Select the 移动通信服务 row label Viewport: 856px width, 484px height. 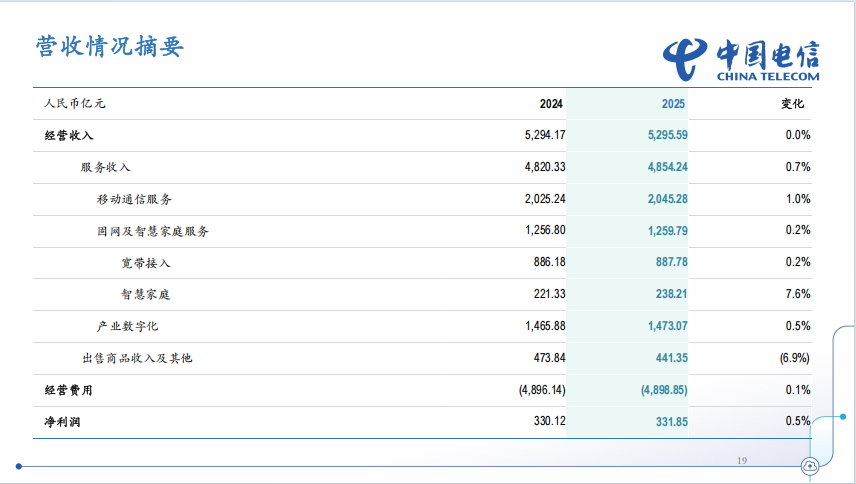click(x=134, y=199)
